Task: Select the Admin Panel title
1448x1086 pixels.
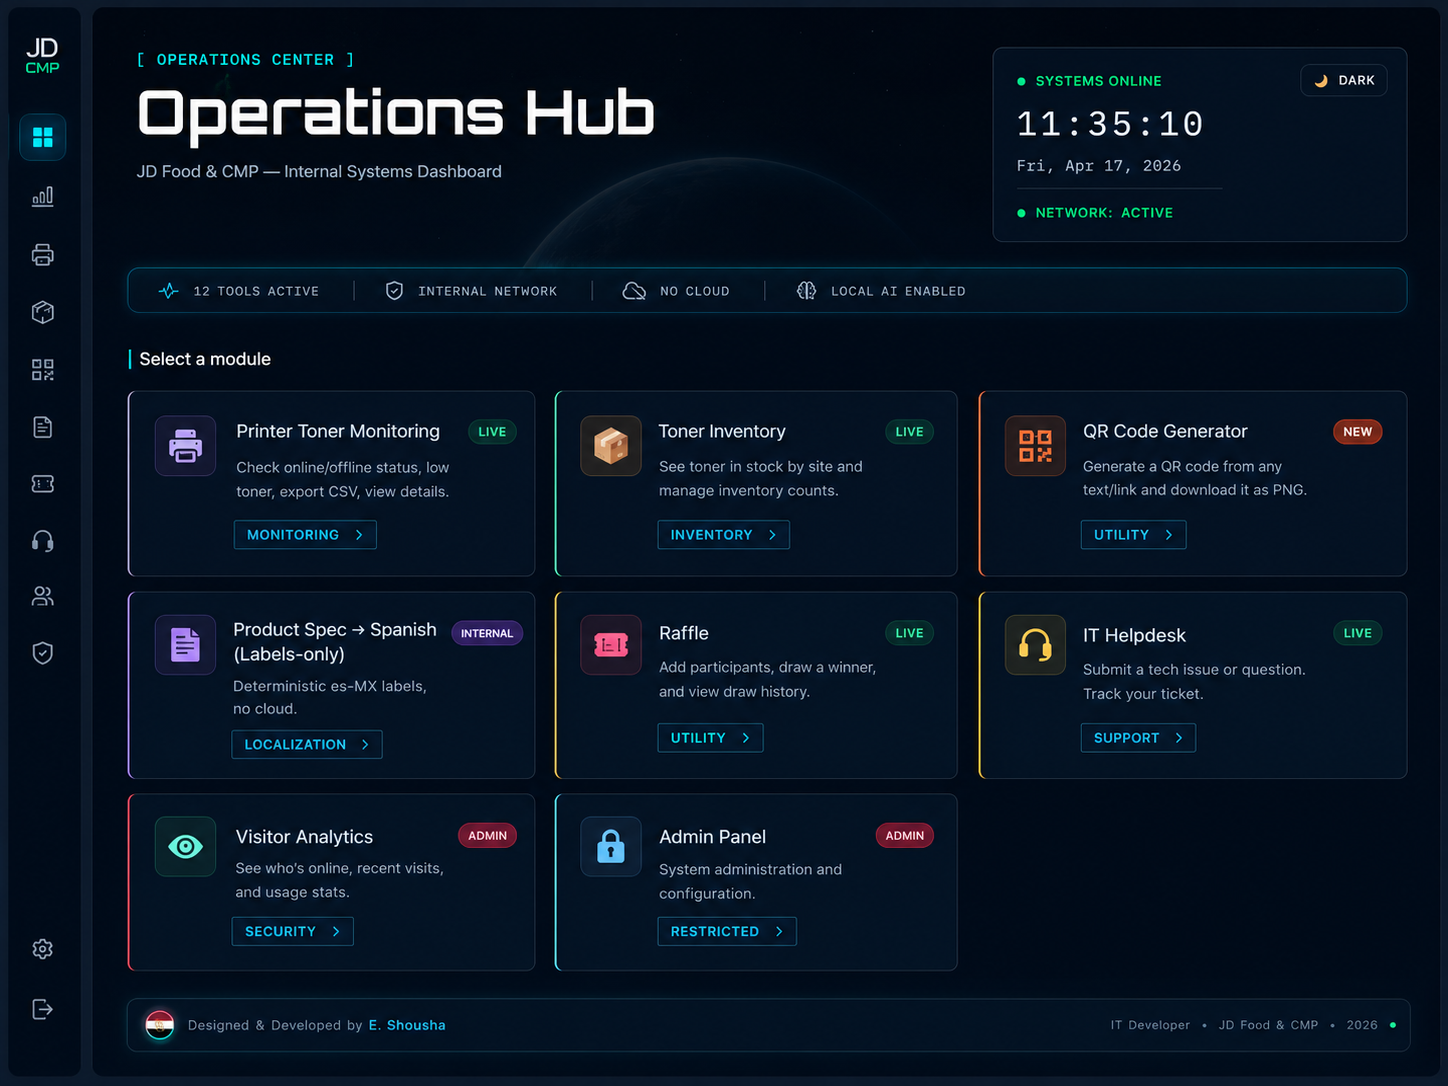Action: [x=712, y=837]
